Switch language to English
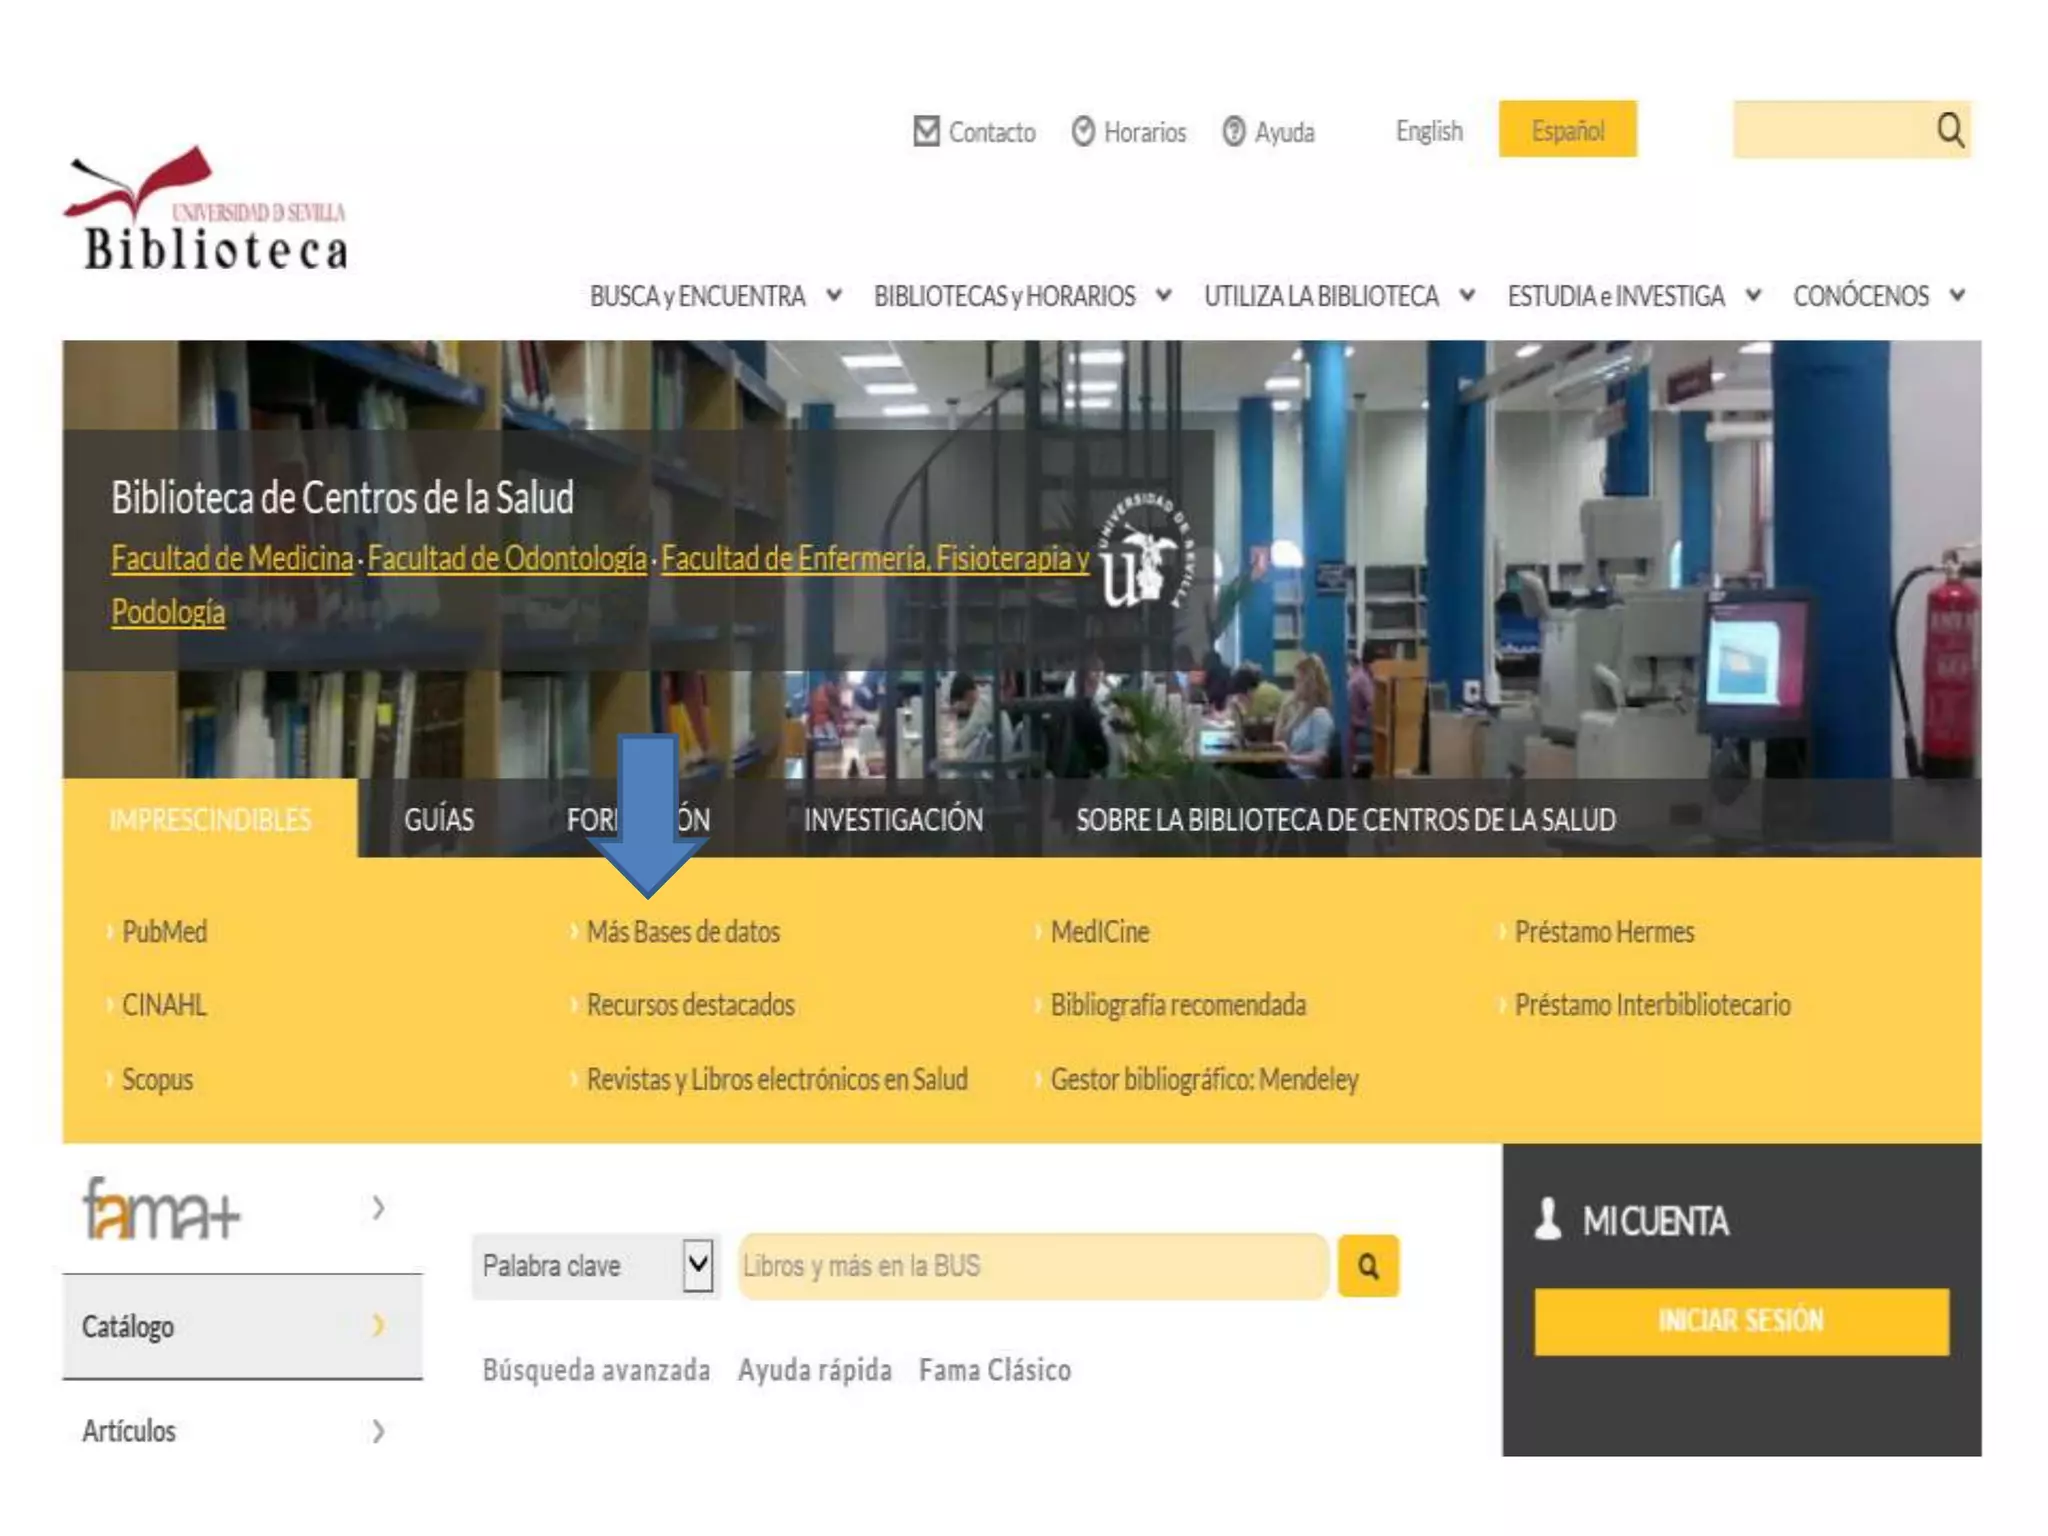The image size is (2048, 1536). click(x=1429, y=131)
